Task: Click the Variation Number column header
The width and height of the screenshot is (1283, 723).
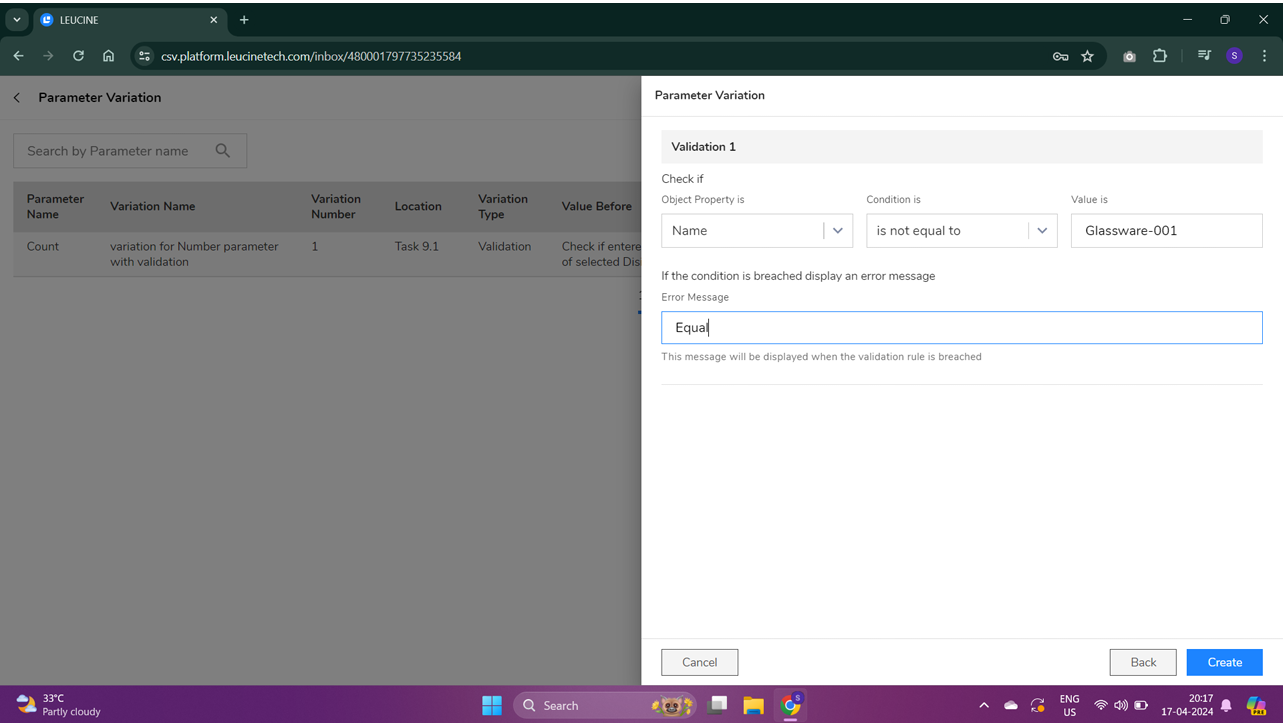Action: coord(336,206)
